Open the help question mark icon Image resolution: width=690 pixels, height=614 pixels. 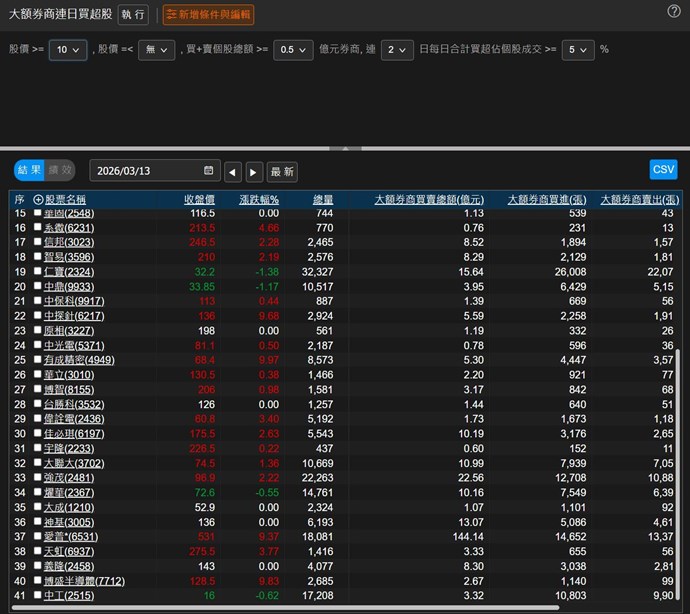(673, 11)
